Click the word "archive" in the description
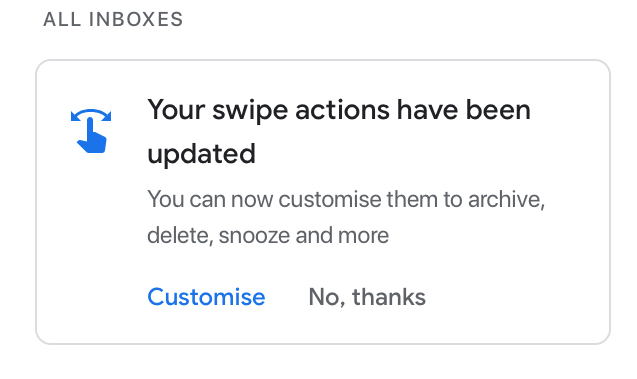This screenshot has height=379, width=637. pos(504,199)
